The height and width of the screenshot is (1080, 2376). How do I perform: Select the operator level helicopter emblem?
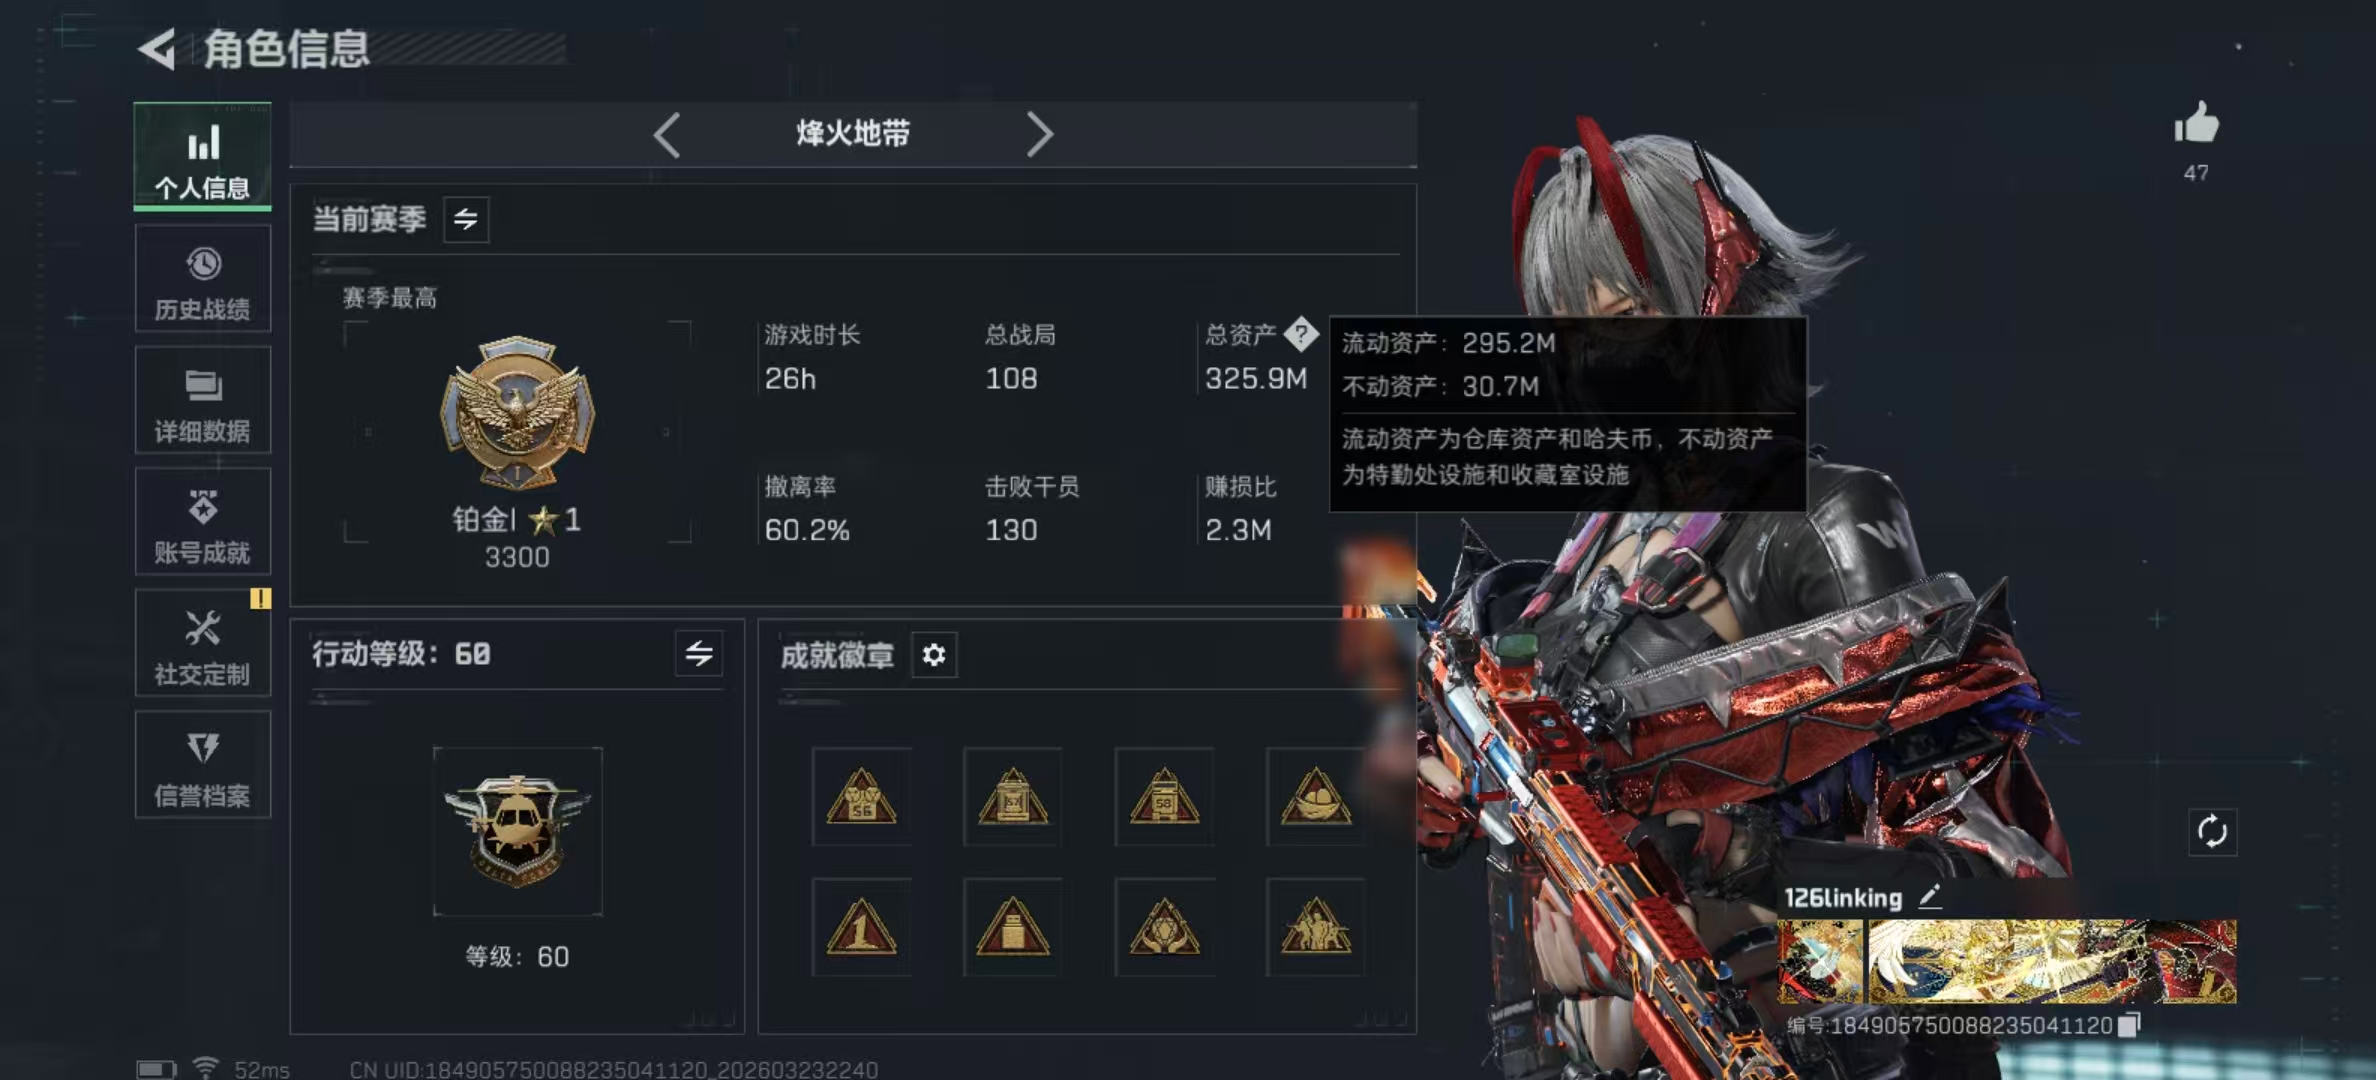517,830
